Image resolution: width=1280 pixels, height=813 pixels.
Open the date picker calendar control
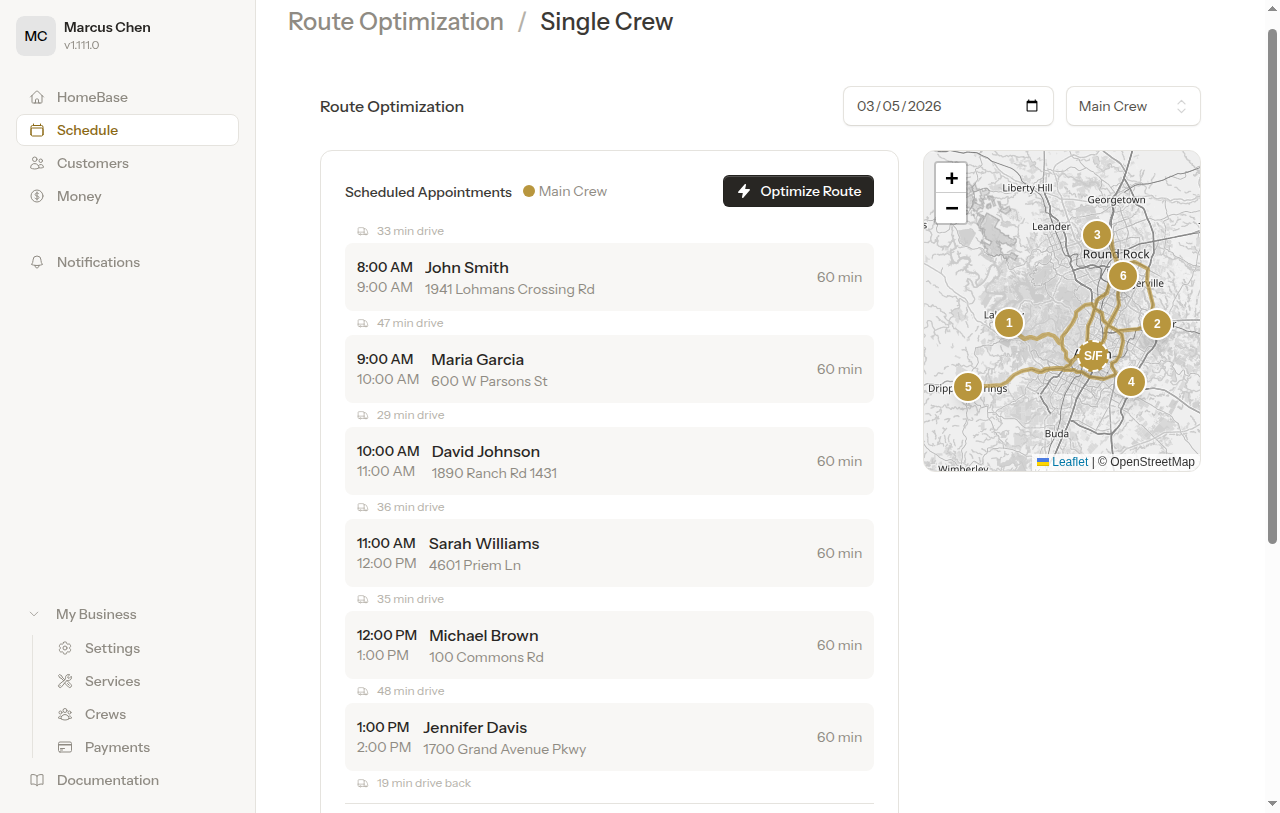coord(1031,106)
